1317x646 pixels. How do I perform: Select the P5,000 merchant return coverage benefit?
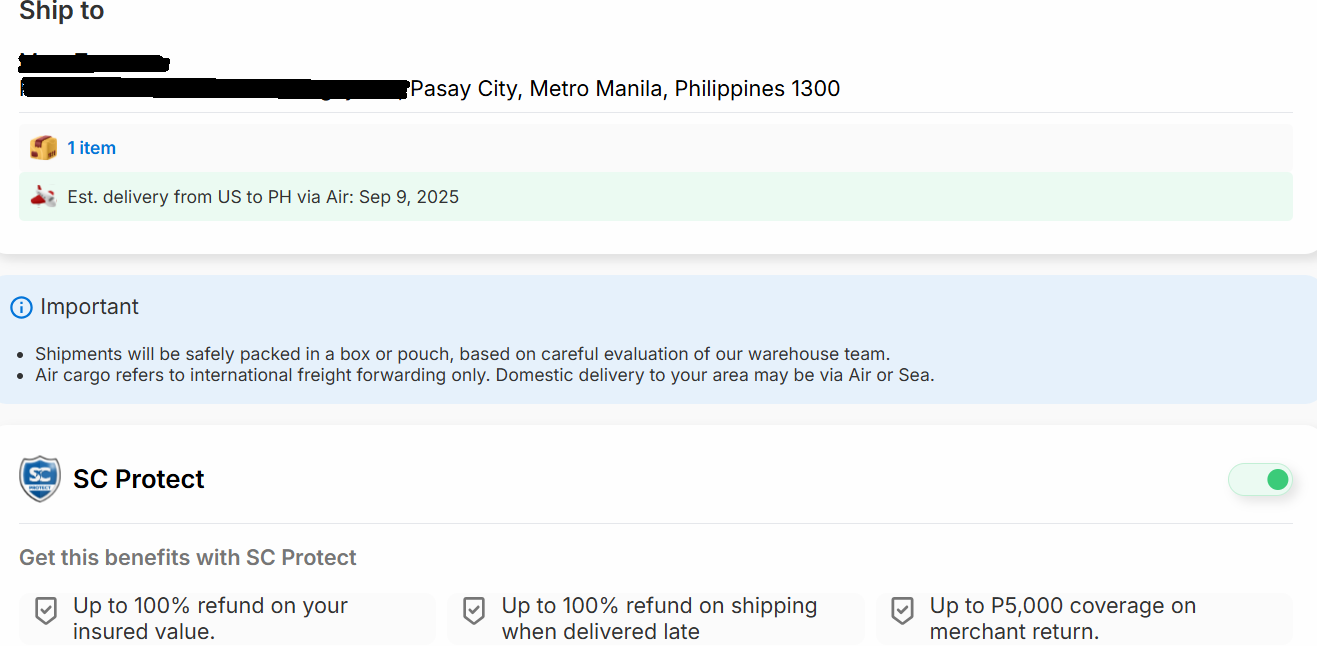tap(1062, 618)
